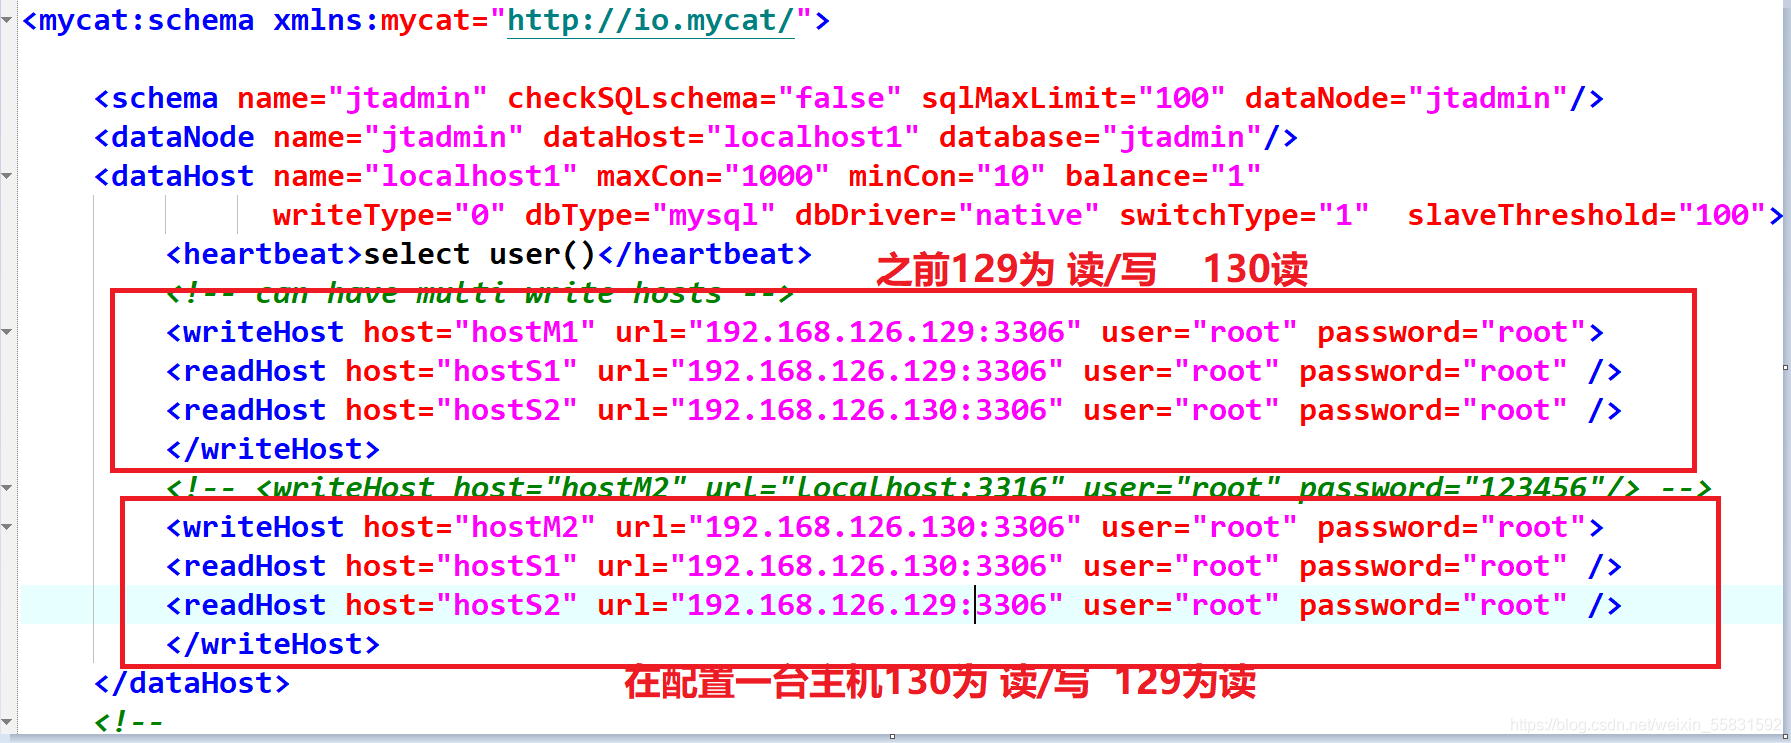Click the sqlMaxLimit="100" attribute
The image size is (1791, 743).
(x=1073, y=98)
